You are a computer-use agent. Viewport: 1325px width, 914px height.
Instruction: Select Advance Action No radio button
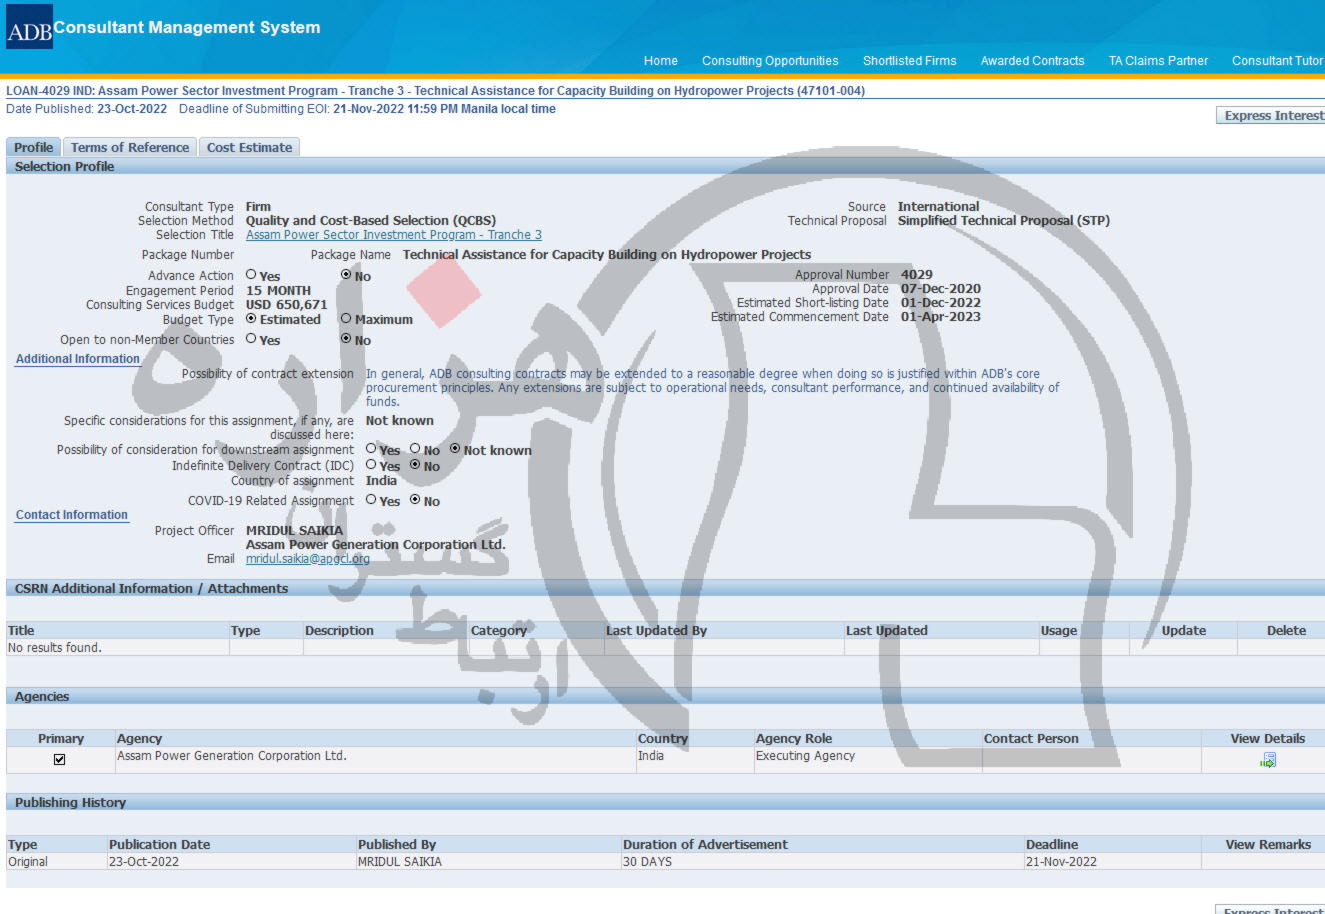click(346, 275)
